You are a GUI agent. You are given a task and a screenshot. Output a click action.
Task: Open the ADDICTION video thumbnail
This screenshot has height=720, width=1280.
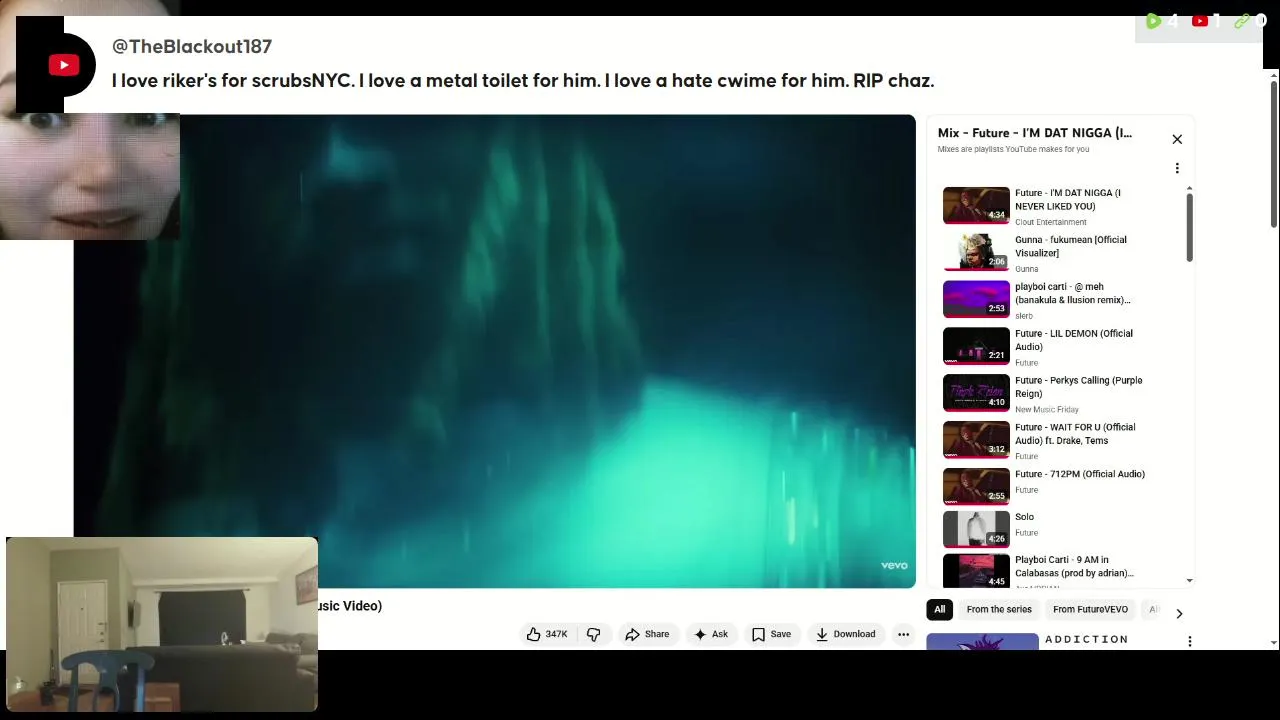982,642
